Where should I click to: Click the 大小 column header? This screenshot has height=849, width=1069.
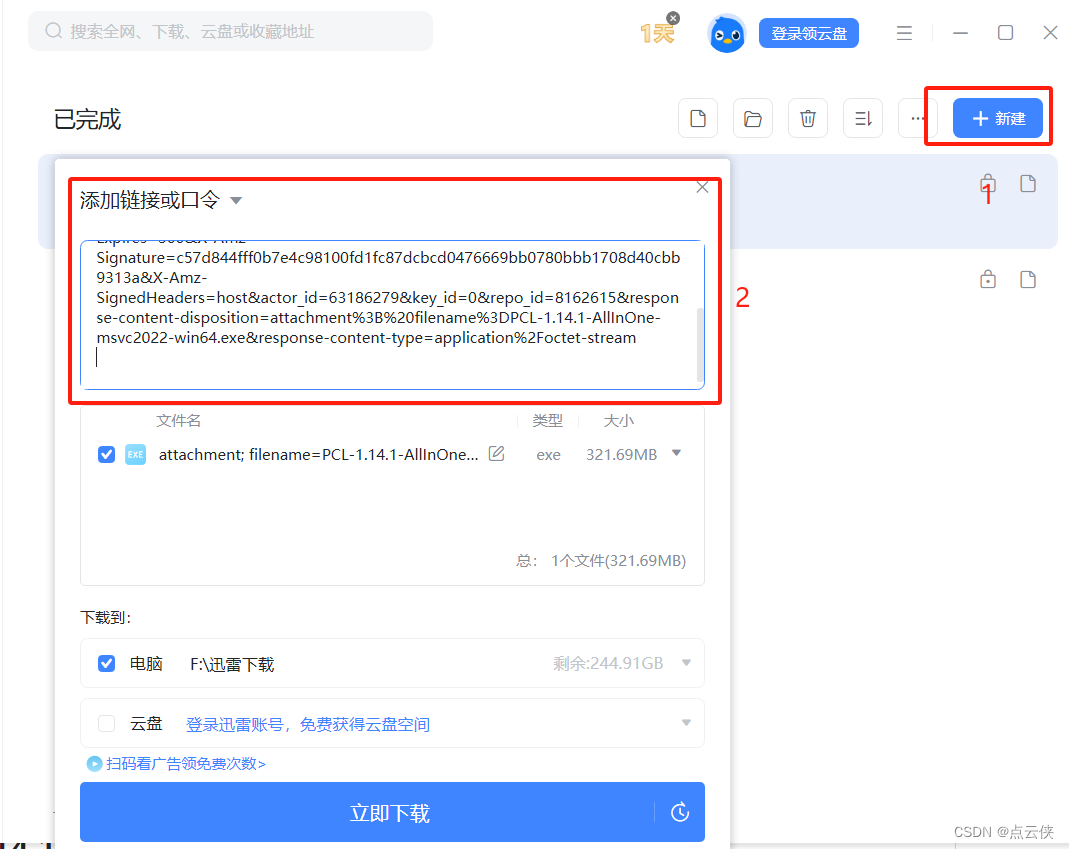pos(618,421)
